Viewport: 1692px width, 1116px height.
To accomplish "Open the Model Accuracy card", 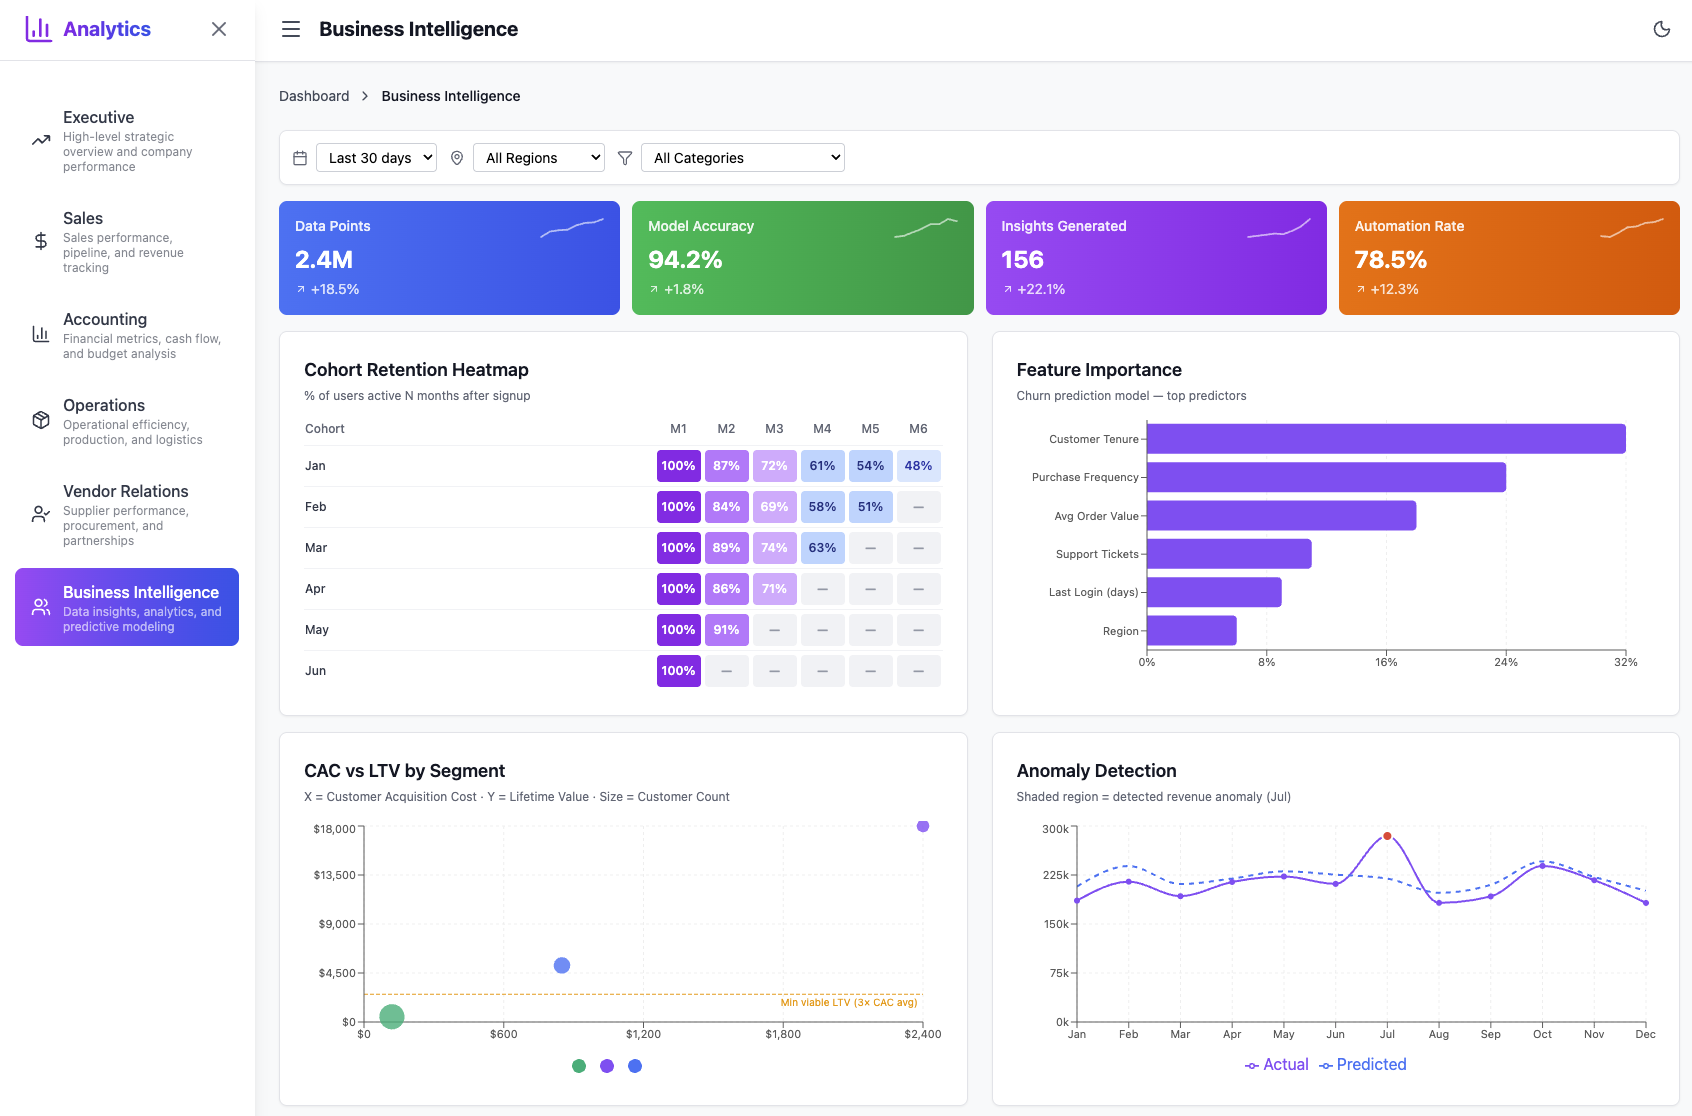I will point(803,258).
